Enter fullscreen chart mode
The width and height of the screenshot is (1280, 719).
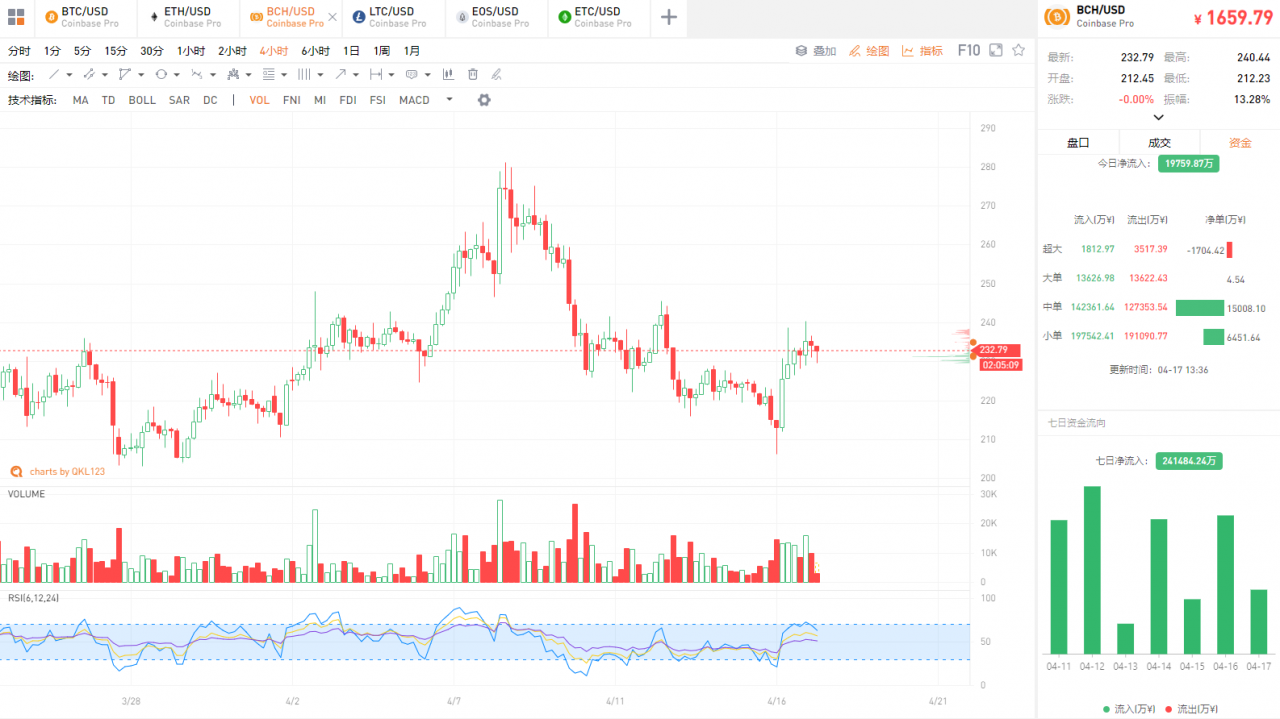995,50
